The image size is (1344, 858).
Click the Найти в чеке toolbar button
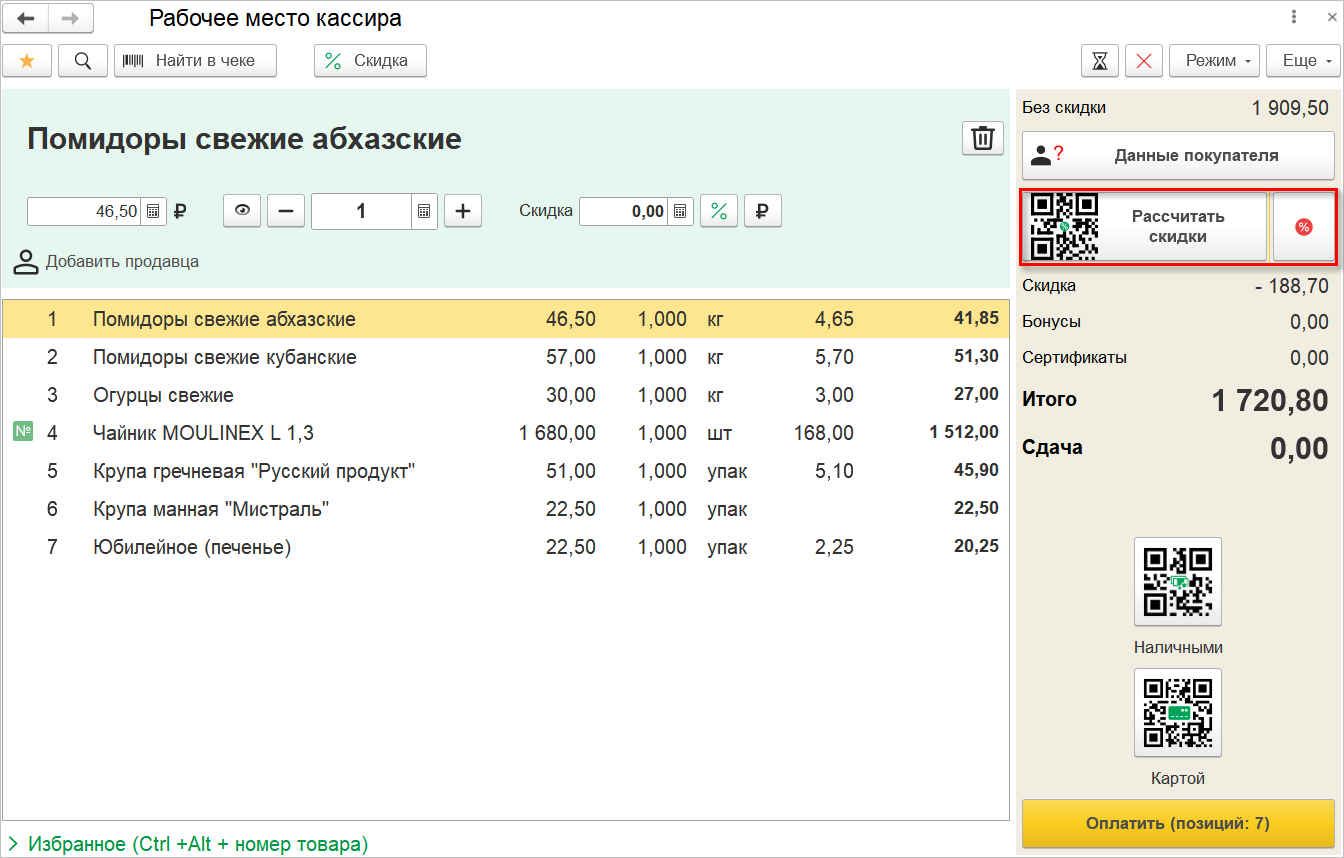[x=195, y=61]
